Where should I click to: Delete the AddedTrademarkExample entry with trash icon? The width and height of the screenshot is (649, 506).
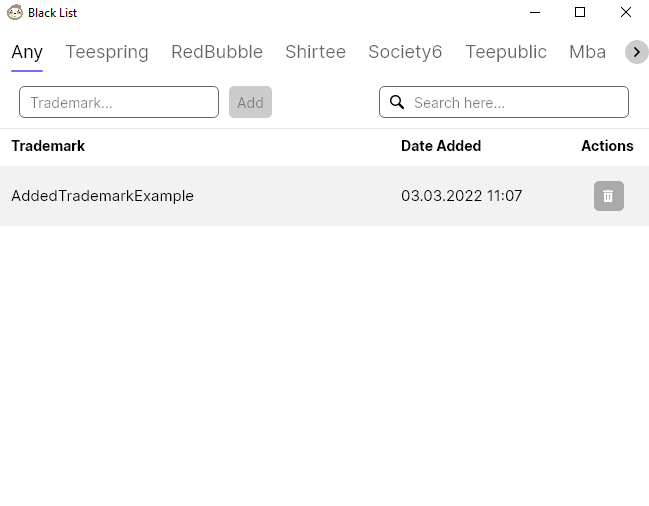tap(608, 196)
